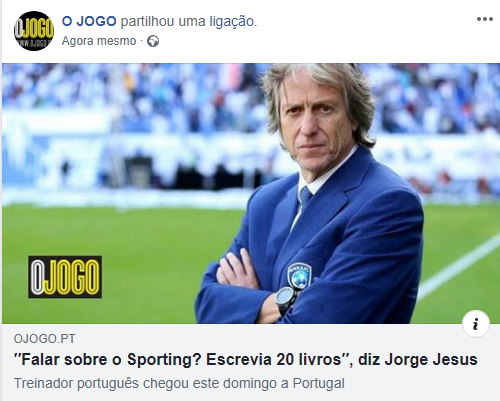Click the info "i" button on preview
Viewport: 500px width, 401px height.
point(476,324)
